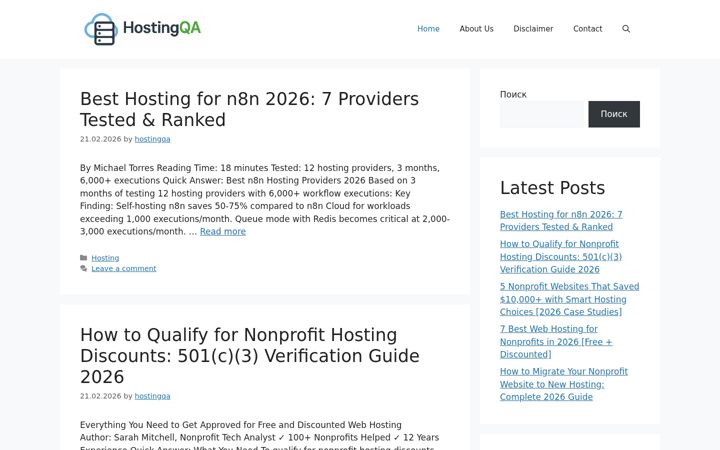Click the HostingQA logo
Image resolution: width=720 pixels, height=450 pixels.
[142, 29]
